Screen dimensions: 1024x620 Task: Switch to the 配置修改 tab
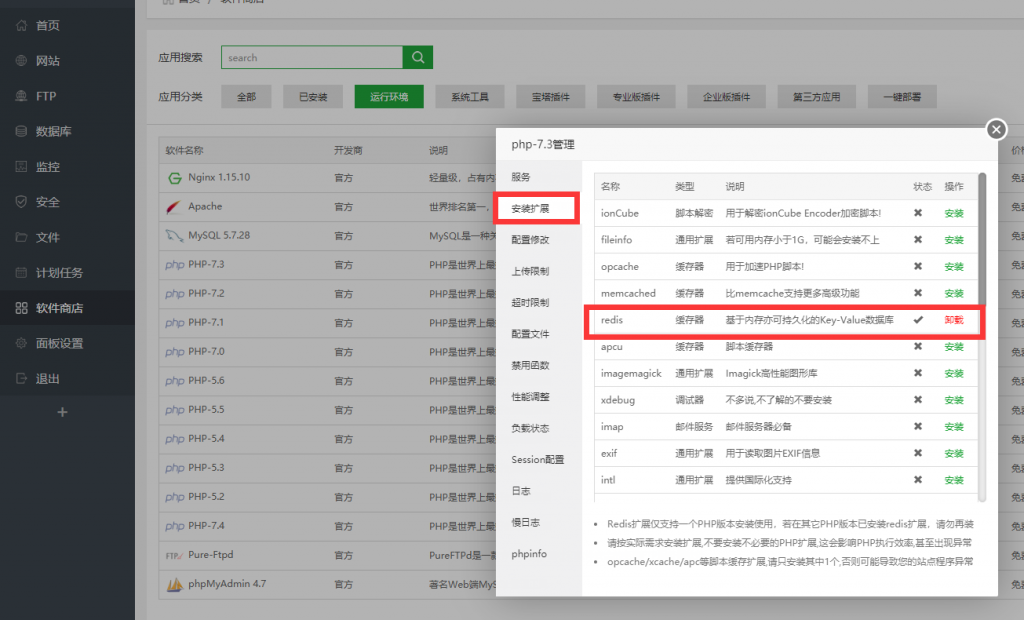click(x=530, y=240)
